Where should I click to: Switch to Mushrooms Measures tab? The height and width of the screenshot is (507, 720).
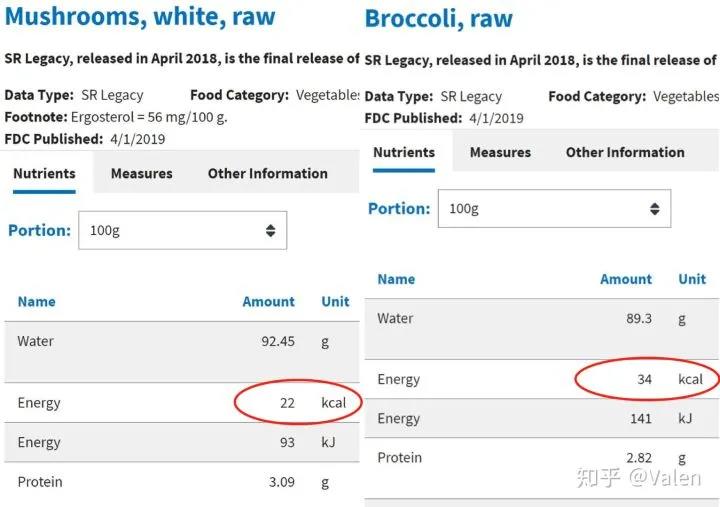click(x=141, y=173)
